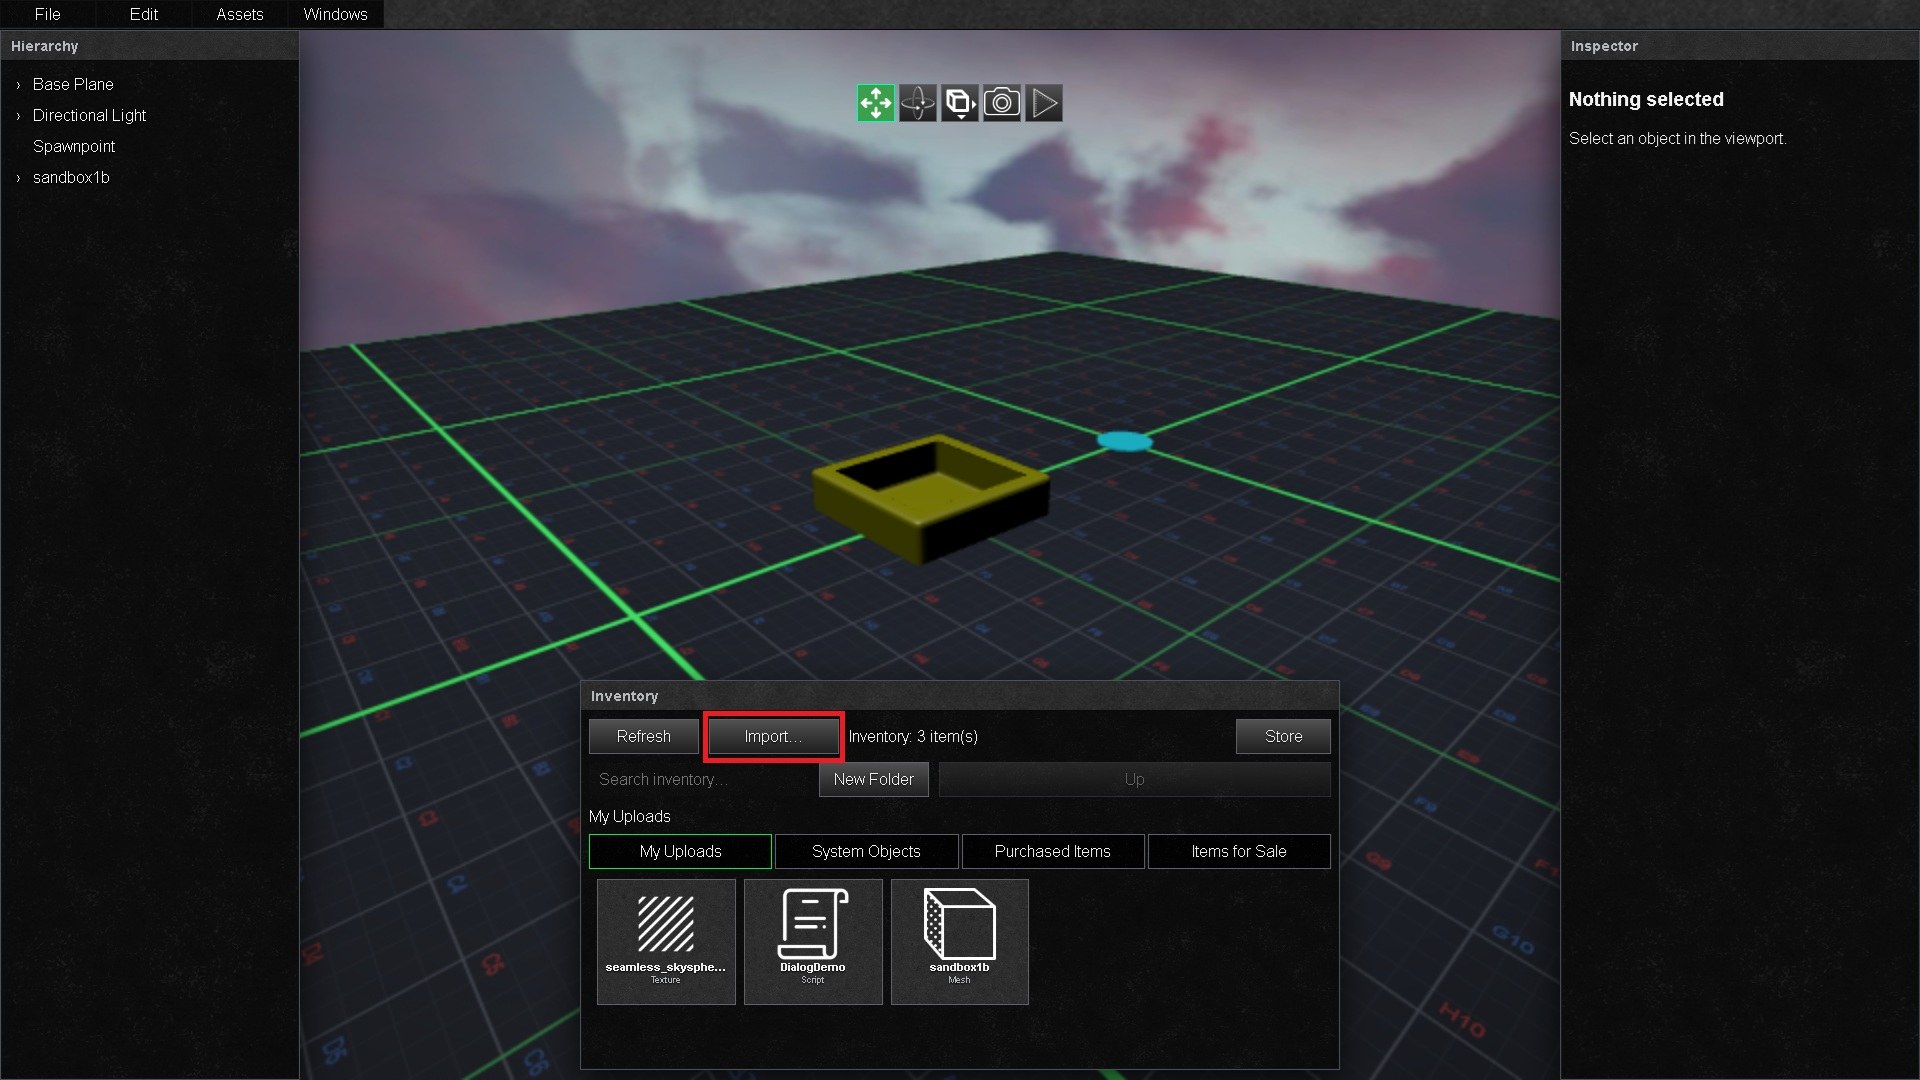Select the Scale tool with dropdown arrow
Image resolution: width=1920 pixels, height=1080 pixels.
coord(960,103)
